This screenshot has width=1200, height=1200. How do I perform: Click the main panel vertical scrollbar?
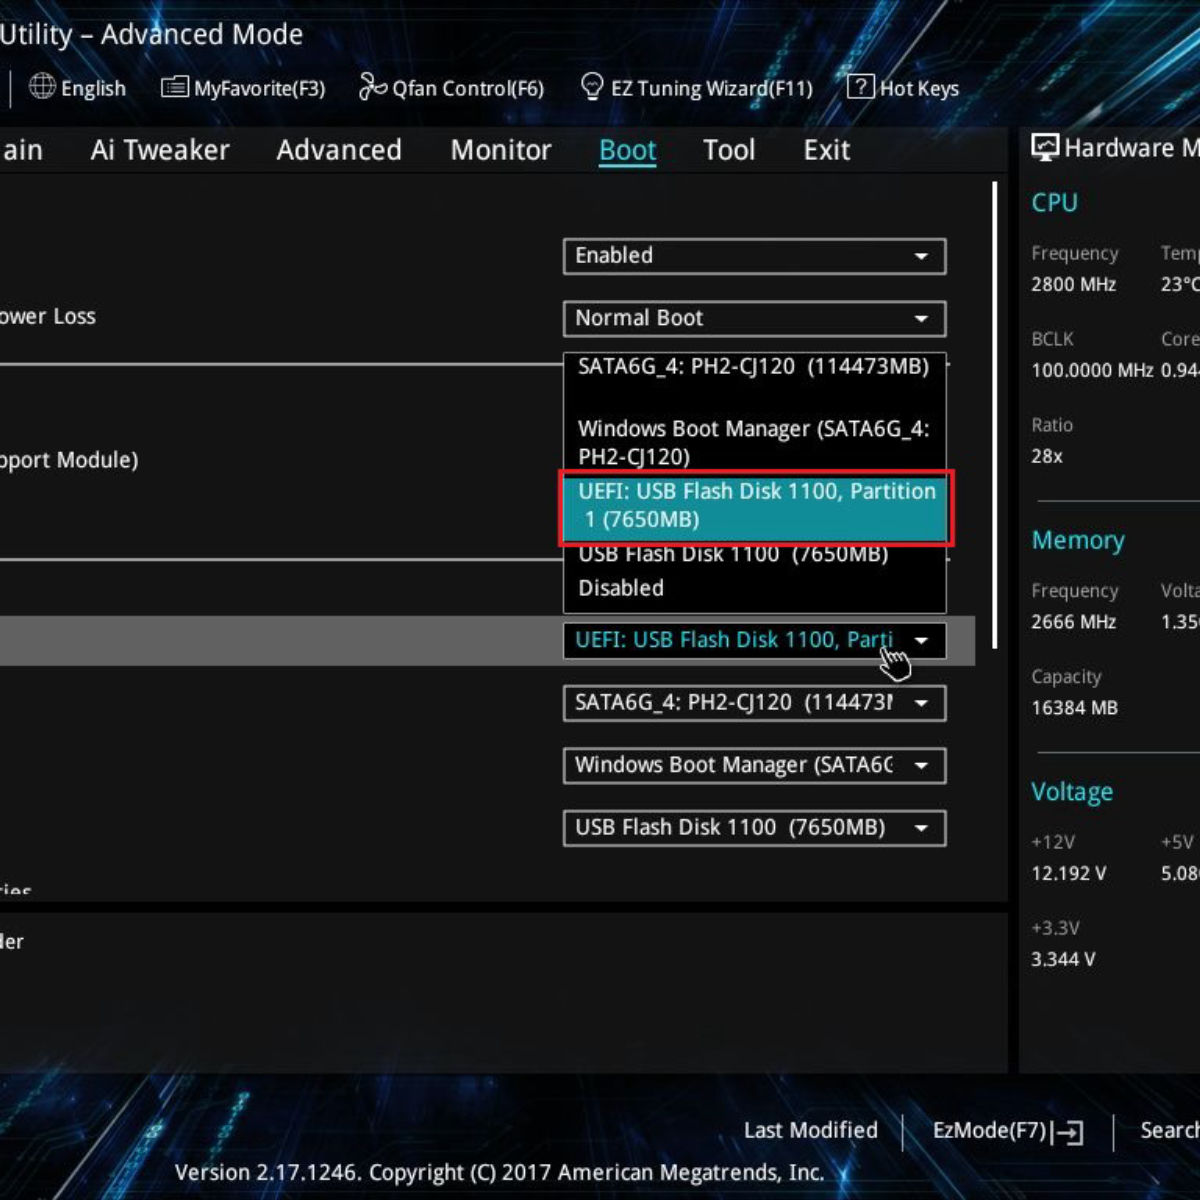(x=995, y=415)
